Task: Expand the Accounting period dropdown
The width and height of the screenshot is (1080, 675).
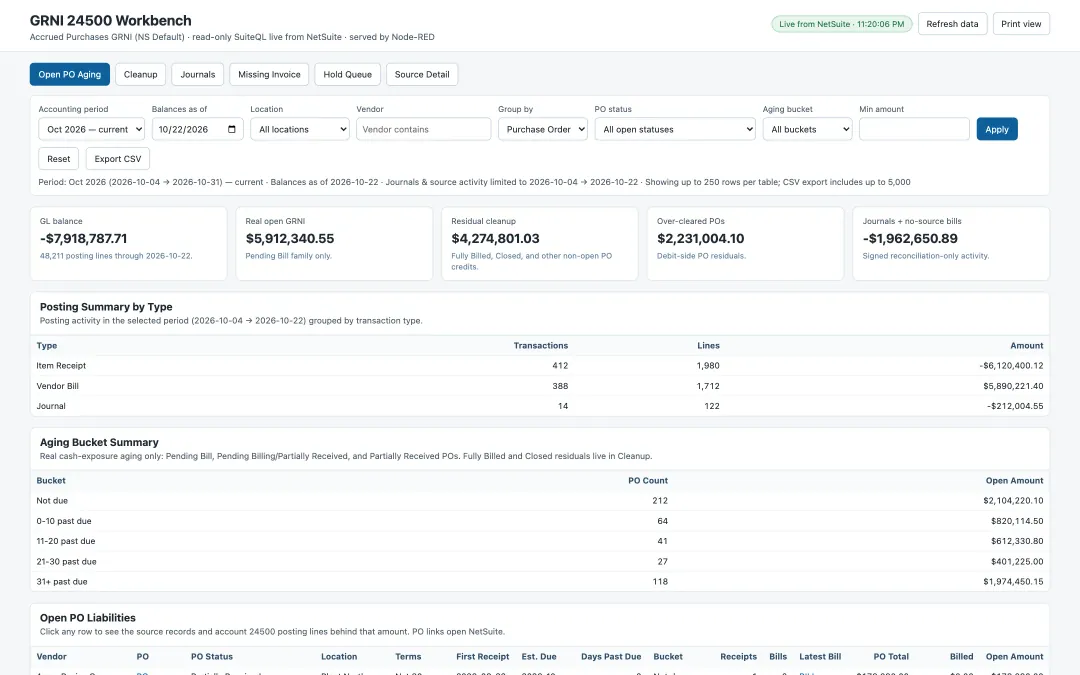Action: pyautogui.click(x=92, y=129)
